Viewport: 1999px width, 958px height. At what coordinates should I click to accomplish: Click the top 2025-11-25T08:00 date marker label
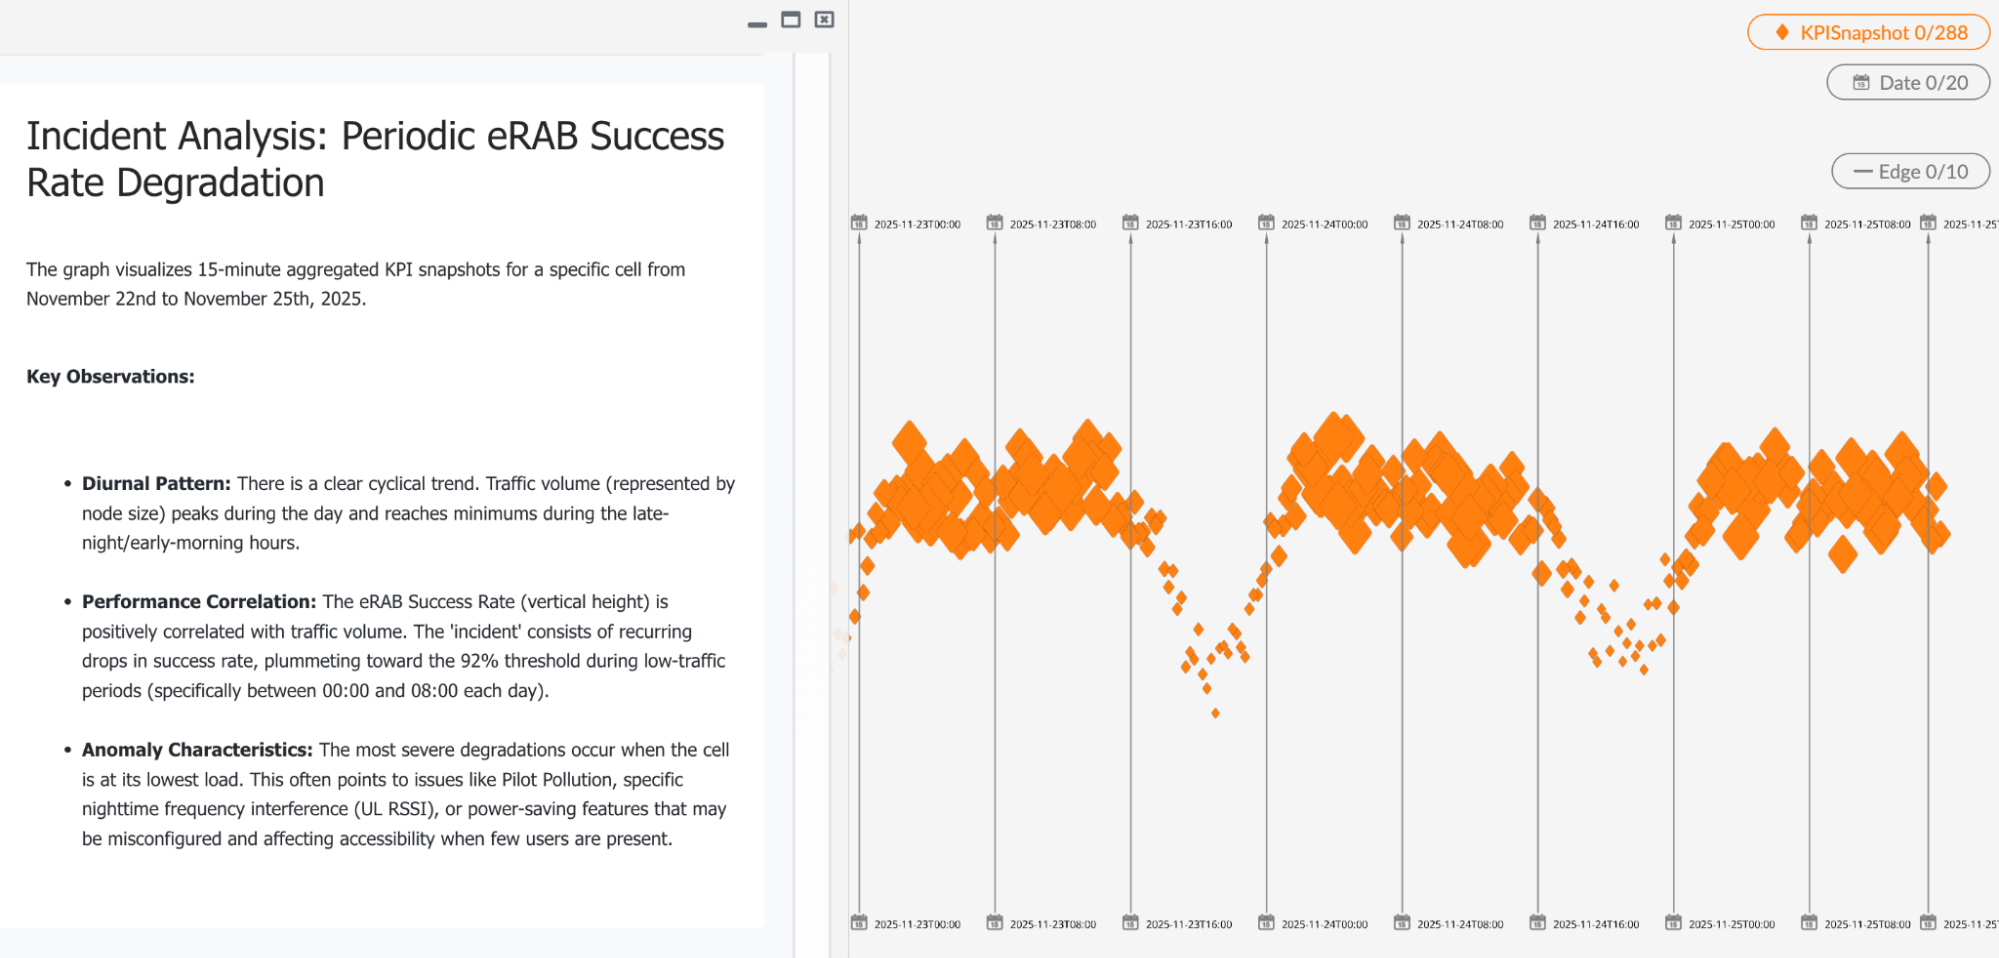pos(1866,224)
